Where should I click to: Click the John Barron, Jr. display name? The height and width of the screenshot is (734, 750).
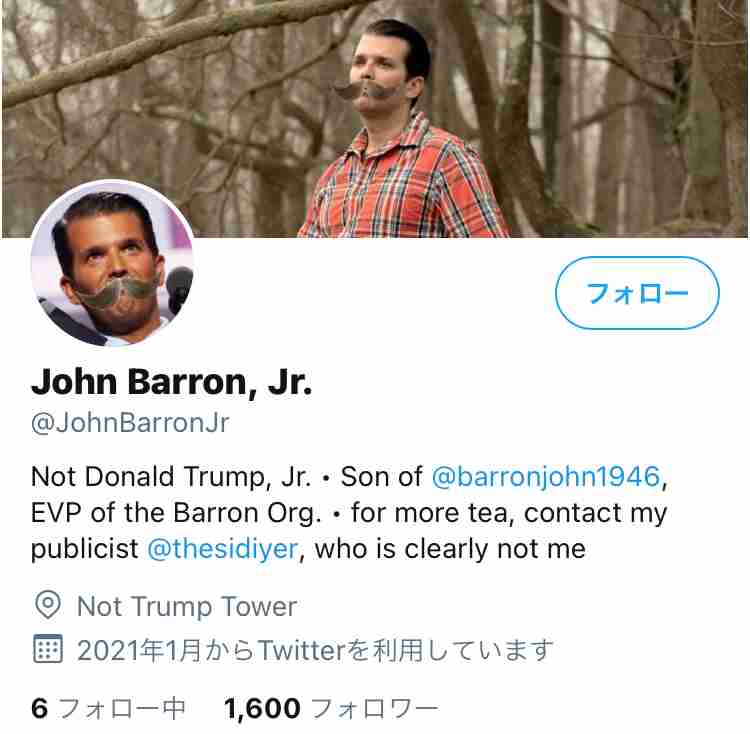[x=171, y=382]
